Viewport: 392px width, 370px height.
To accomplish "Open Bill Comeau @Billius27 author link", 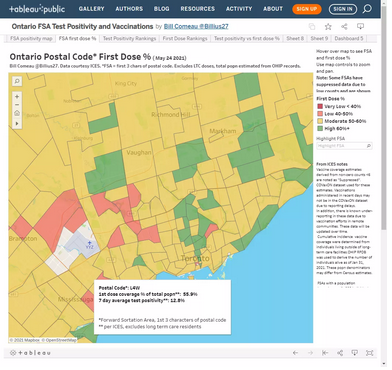I will [x=196, y=27].
